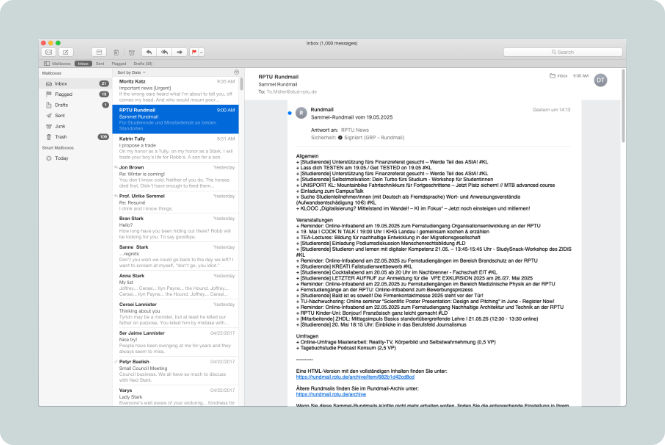This screenshot has width=665, height=445.
Task: Open the Sort by Date dropdown
Action: [130, 72]
